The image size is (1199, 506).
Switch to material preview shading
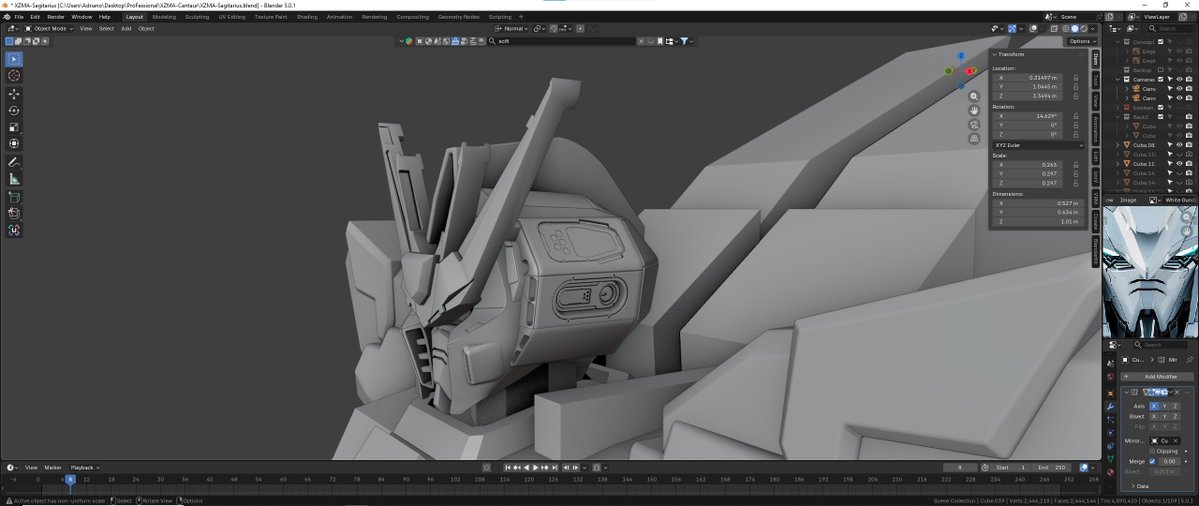[1084, 28]
